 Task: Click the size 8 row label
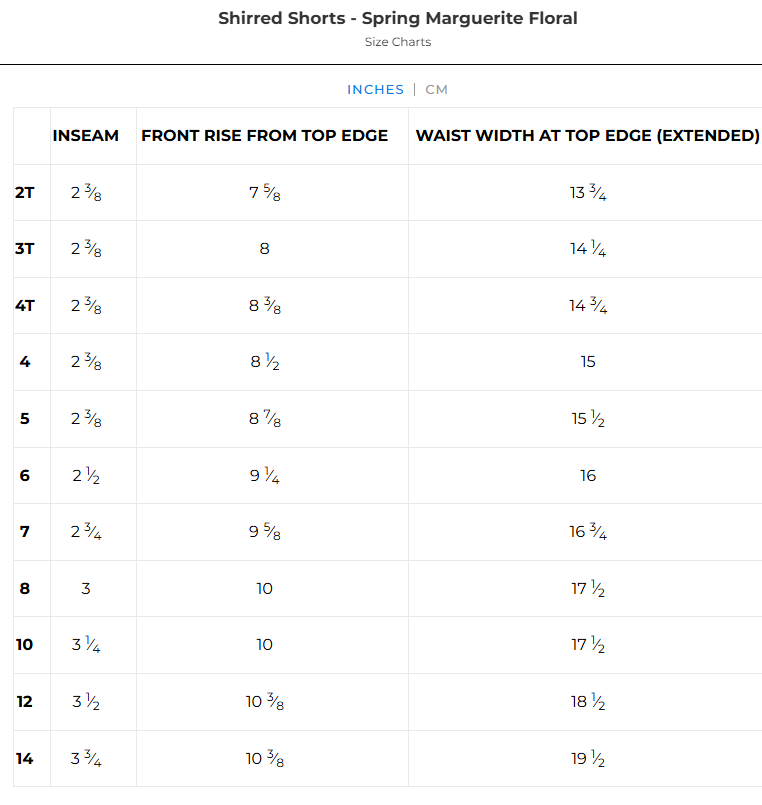[x=25, y=588]
